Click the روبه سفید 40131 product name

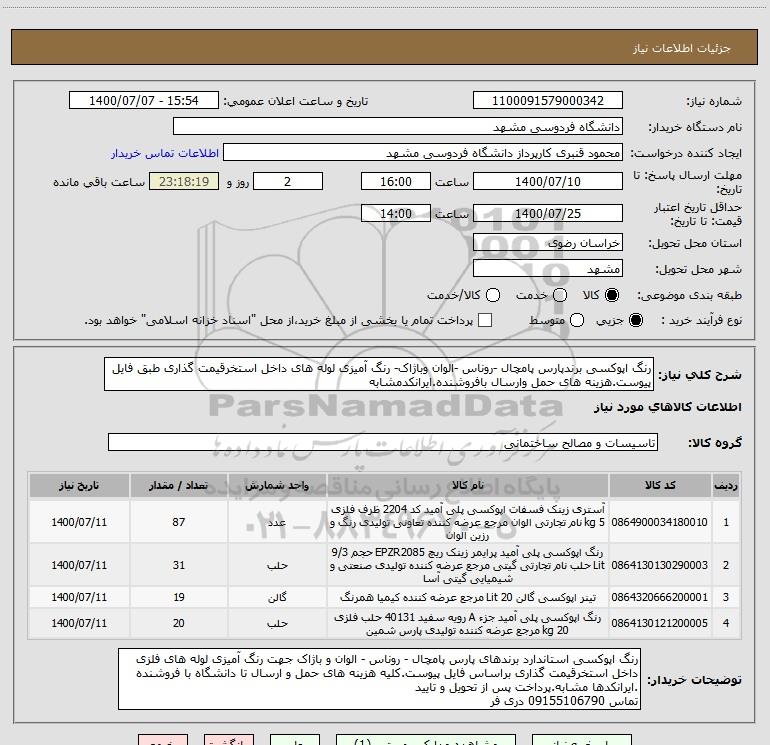(468, 623)
